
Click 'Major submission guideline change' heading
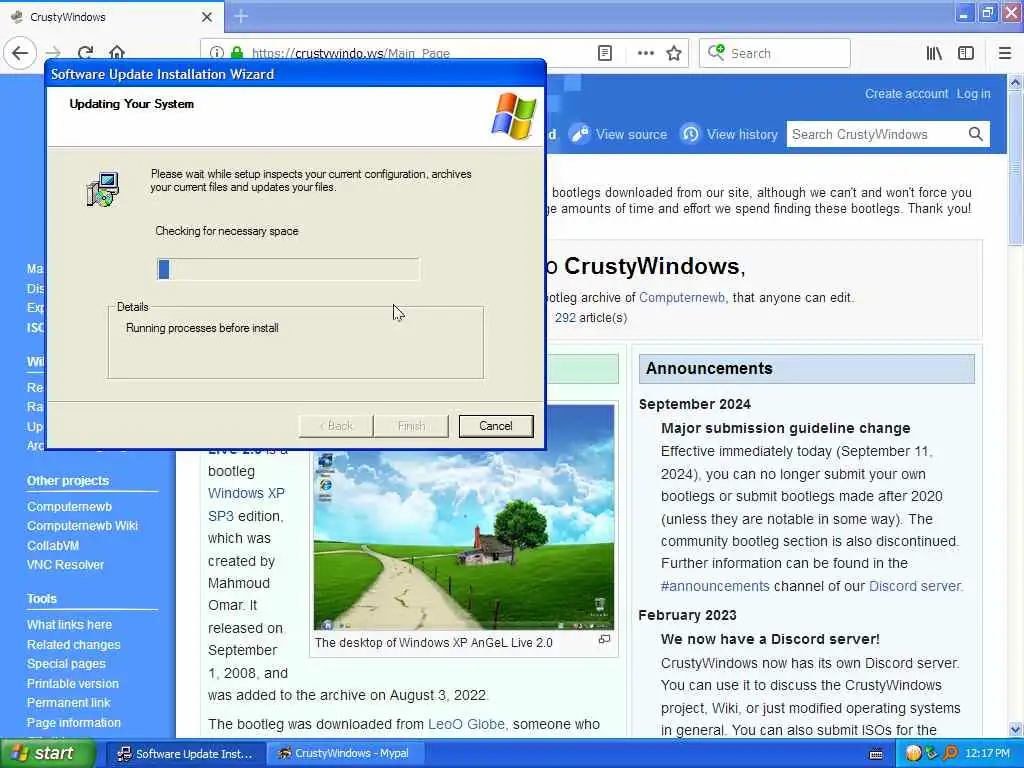tap(786, 428)
